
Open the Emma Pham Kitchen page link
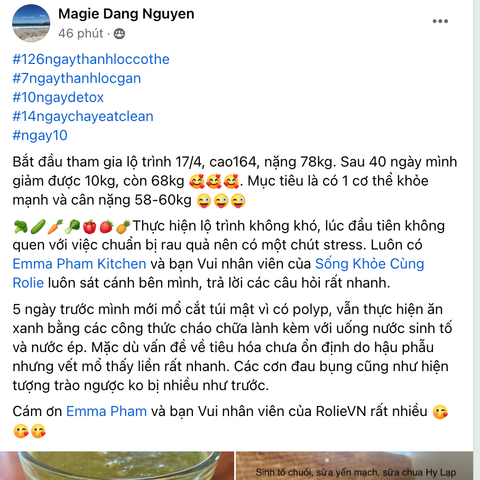79,264
